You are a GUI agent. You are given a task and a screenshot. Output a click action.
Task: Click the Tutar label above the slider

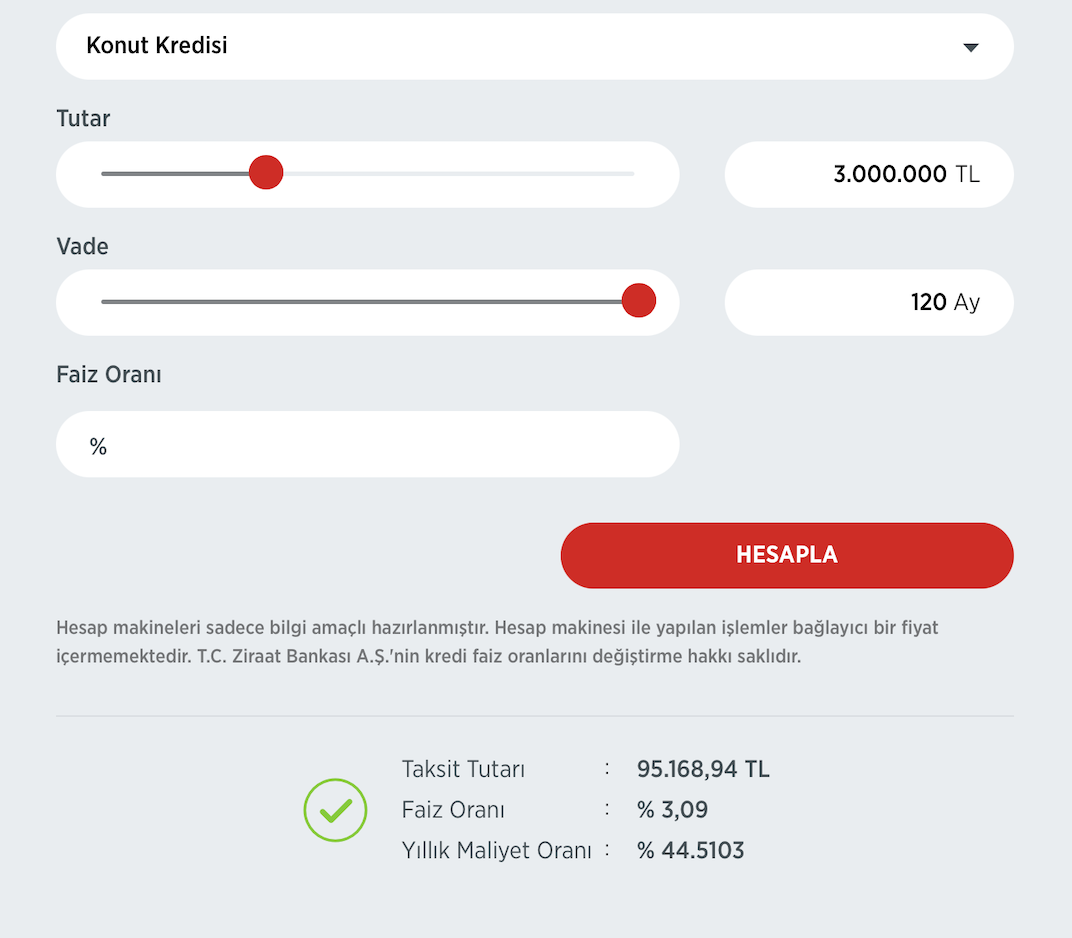click(83, 119)
